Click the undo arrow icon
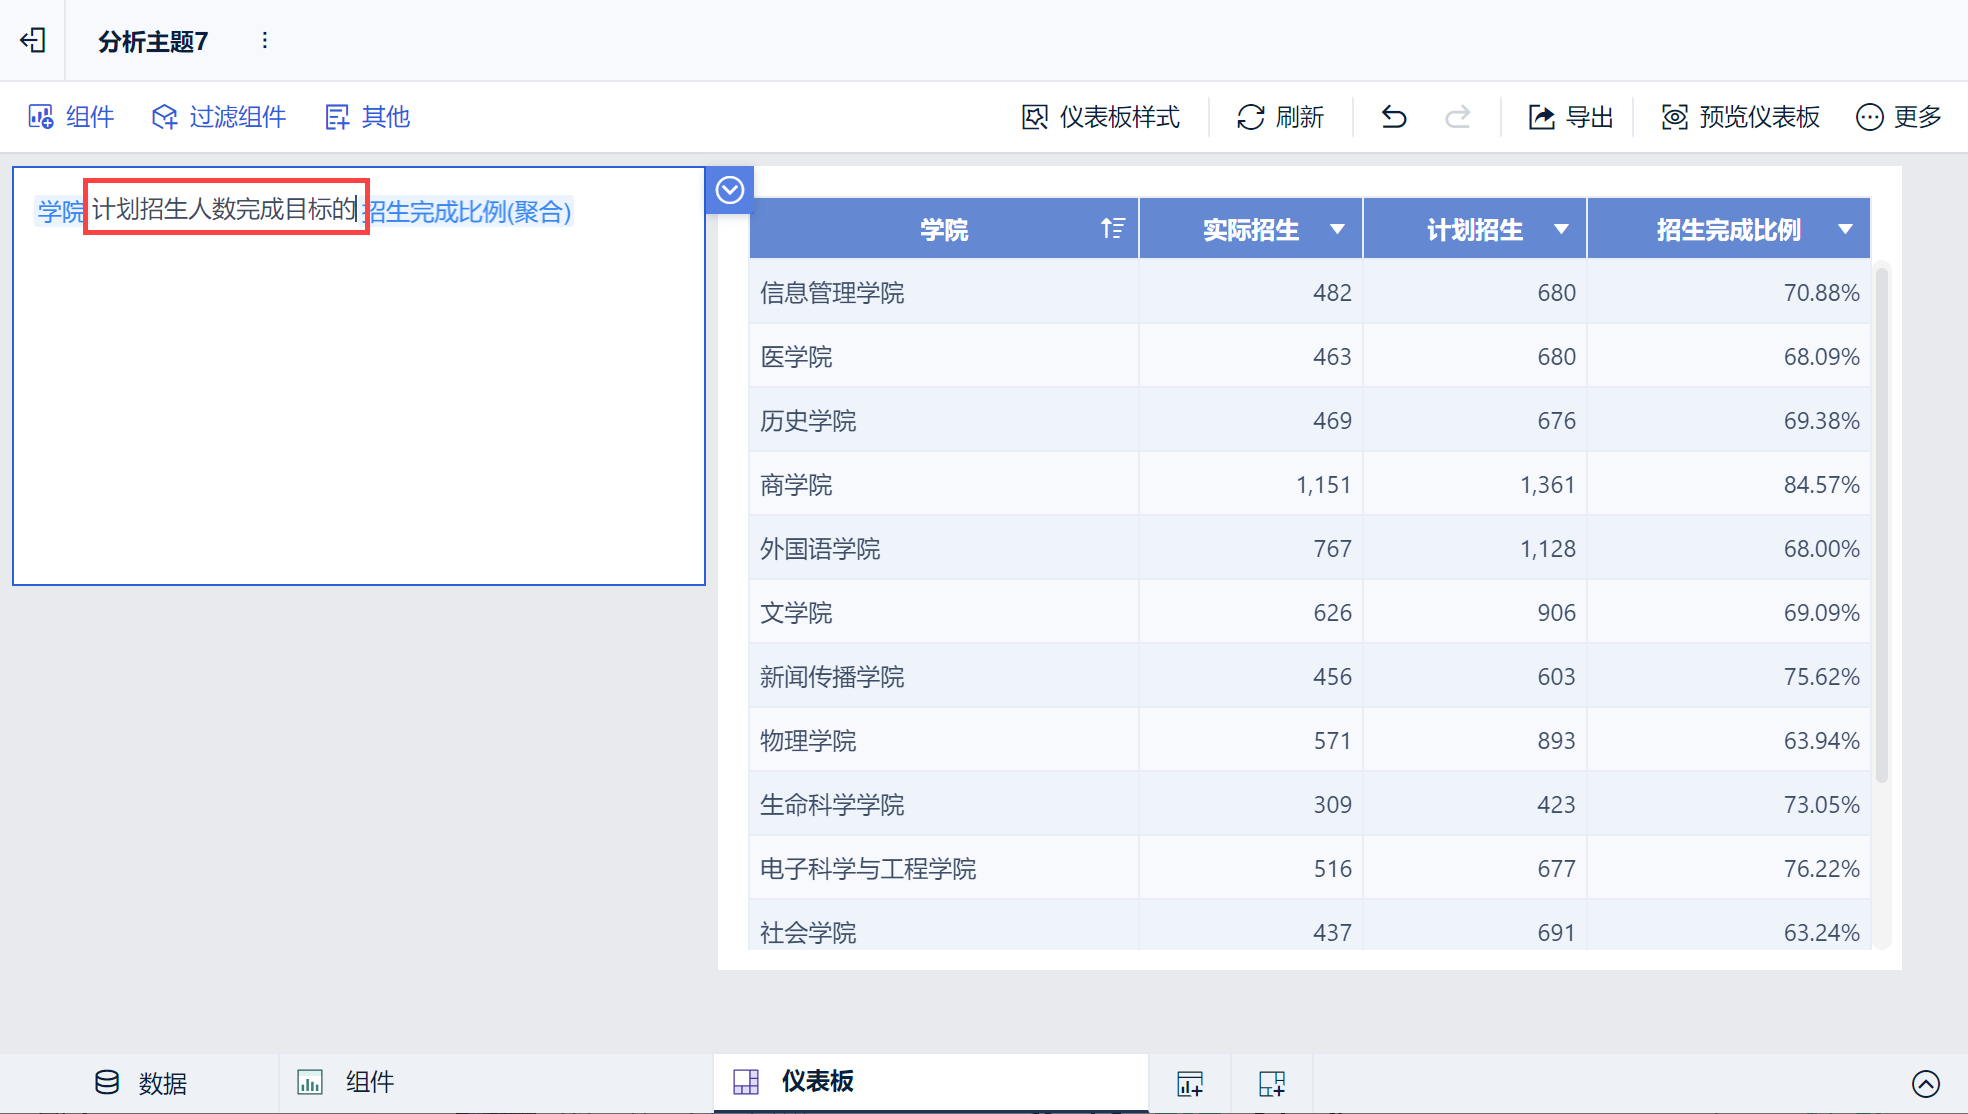The width and height of the screenshot is (1968, 1114). click(x=1394, y=117)
